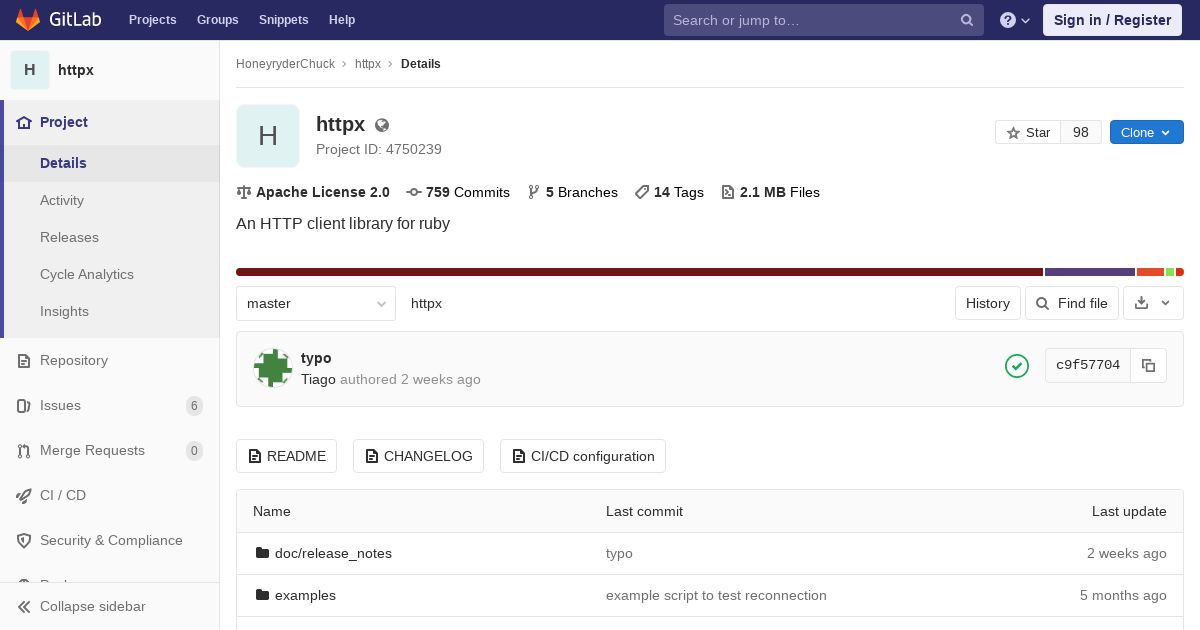
Task: Open the 759 Commits link
Action: [458, 192]
